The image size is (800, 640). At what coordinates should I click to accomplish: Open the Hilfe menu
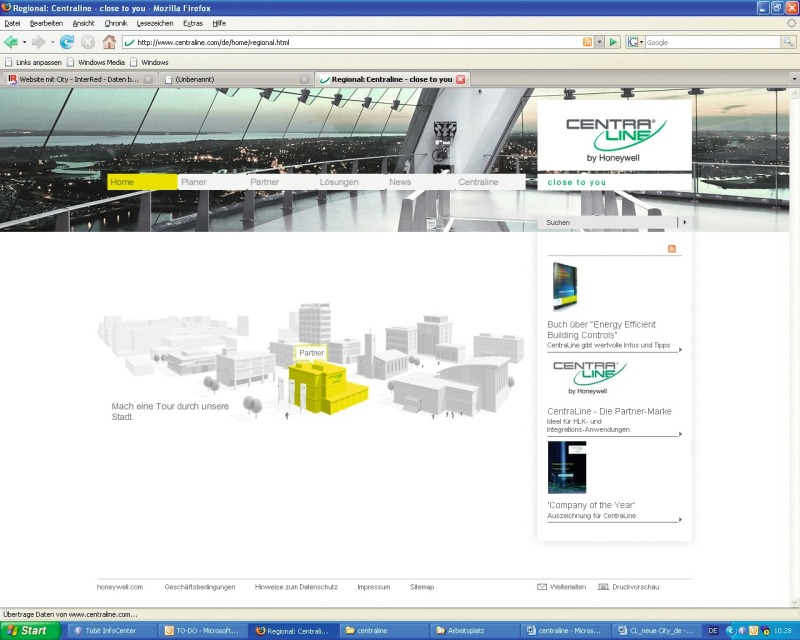[219, 23]
